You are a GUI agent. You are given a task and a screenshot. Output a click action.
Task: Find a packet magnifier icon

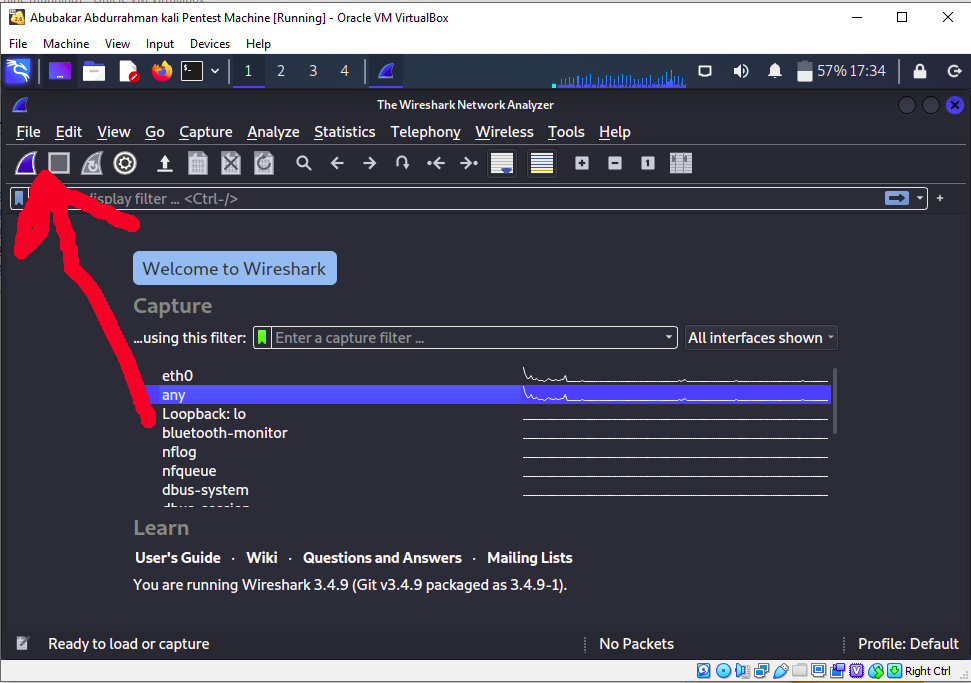pyautogui.click(x=303, y=163)
